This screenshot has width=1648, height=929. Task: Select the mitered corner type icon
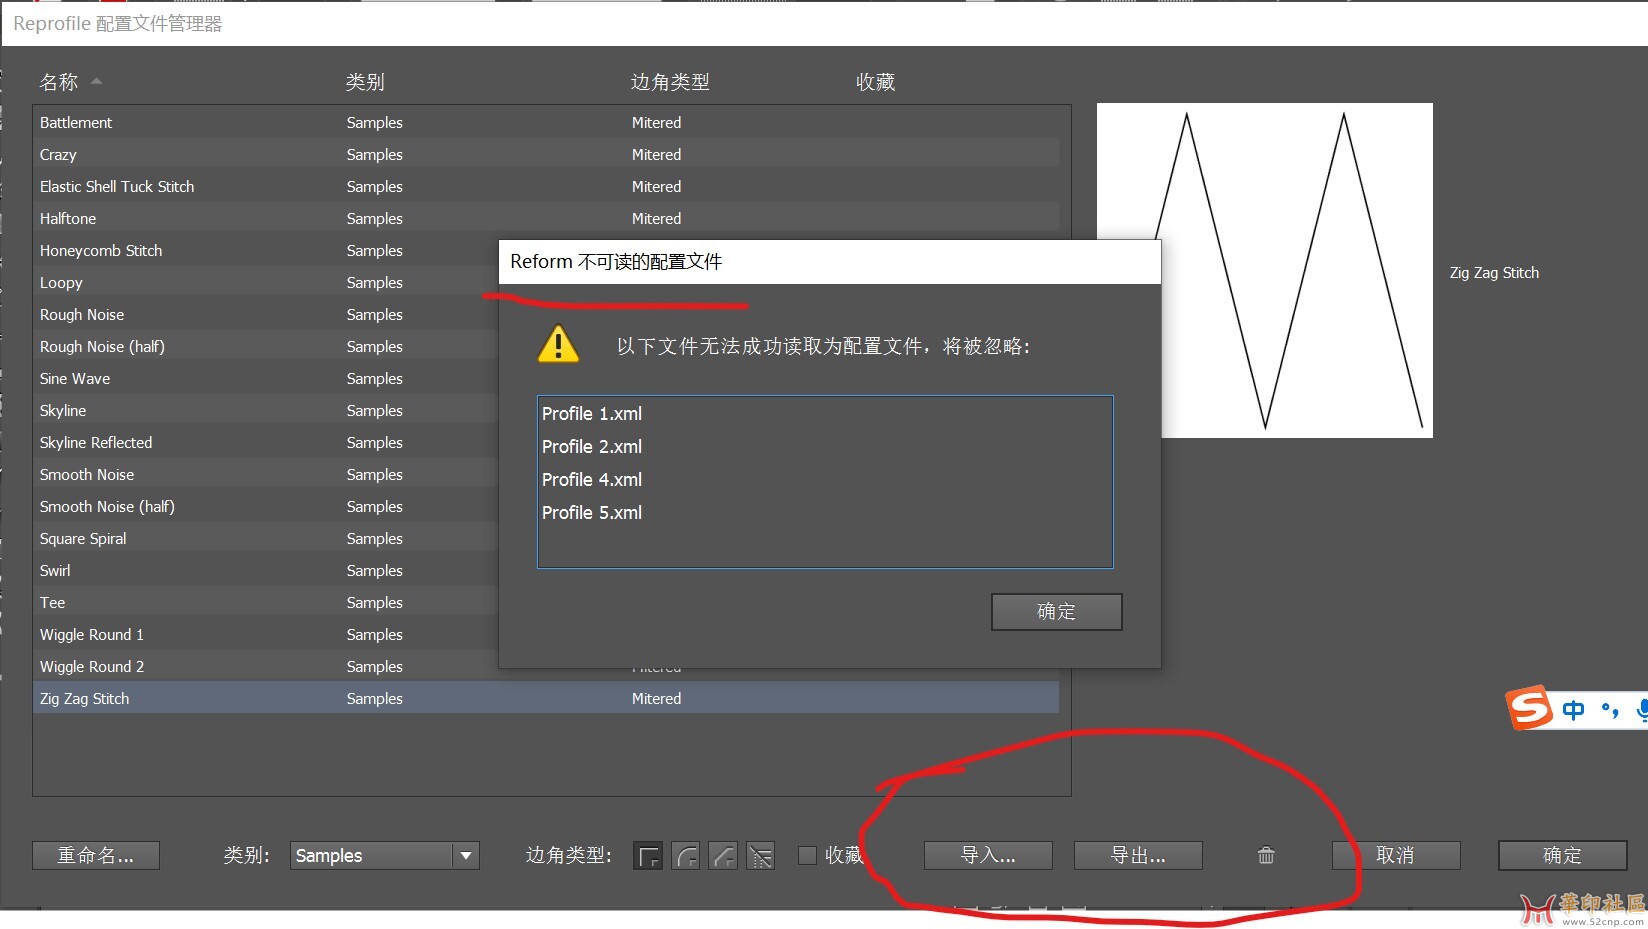[648, 856]
